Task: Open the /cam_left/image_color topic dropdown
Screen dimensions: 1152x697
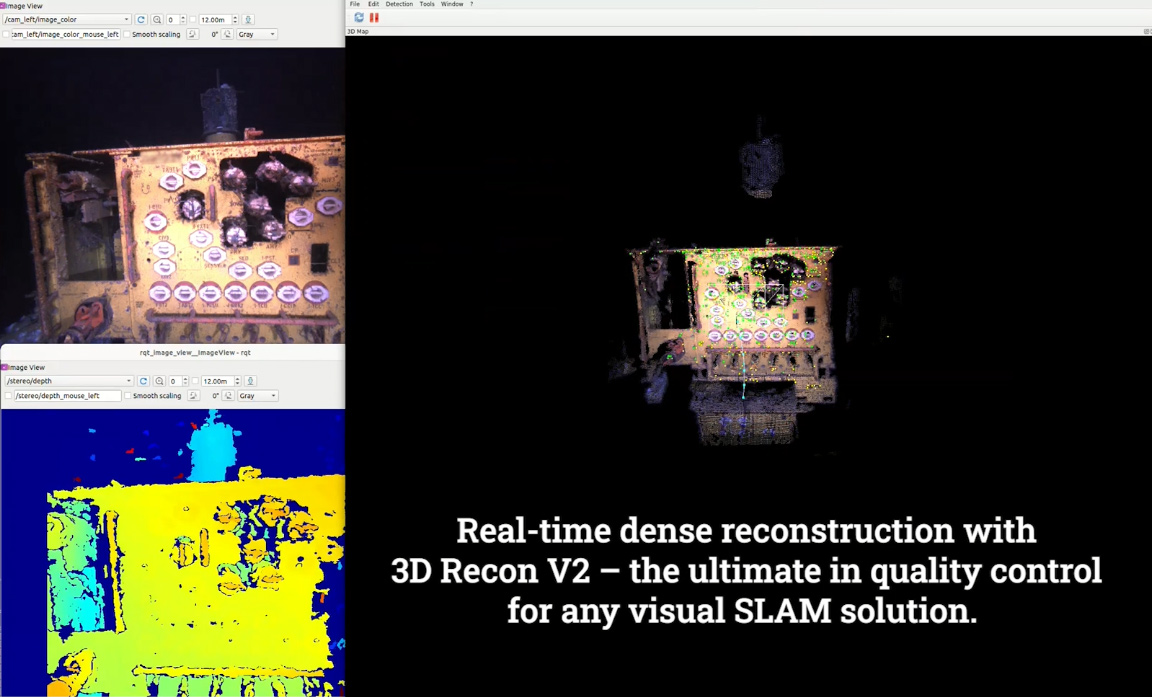Action: (67, 19)
